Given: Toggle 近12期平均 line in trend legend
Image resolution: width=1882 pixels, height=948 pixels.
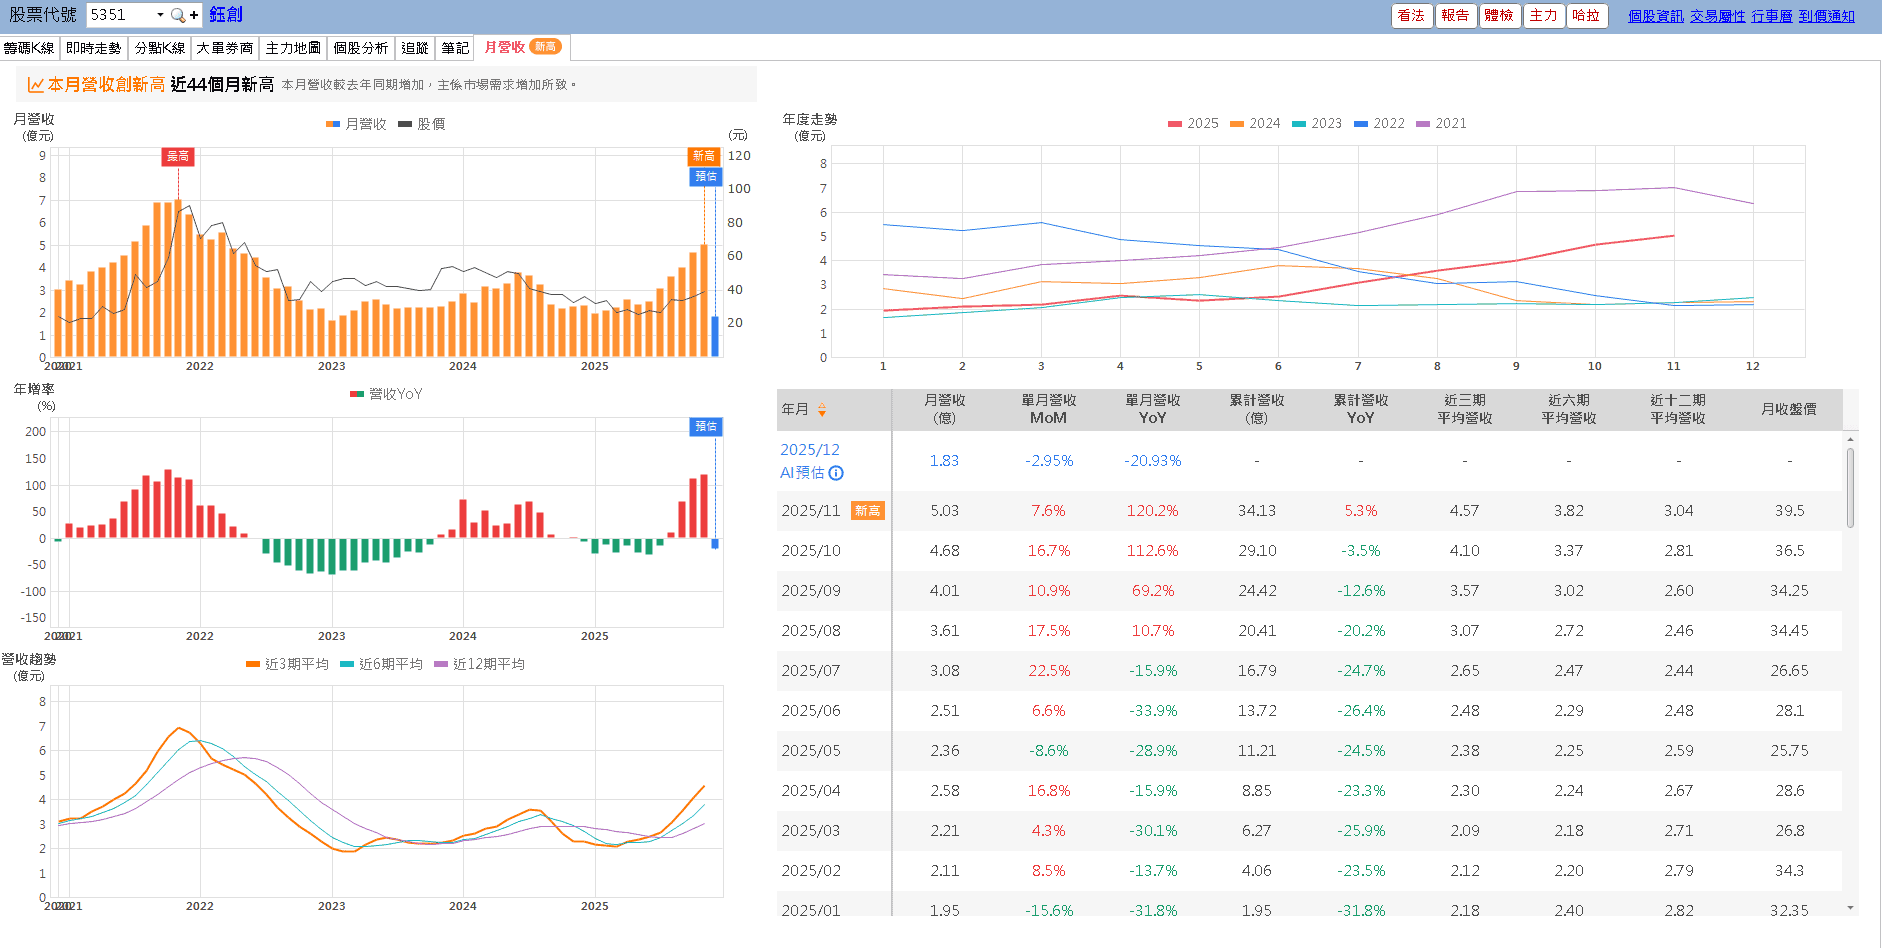Looking at the screenshot, I should [479, 664].
